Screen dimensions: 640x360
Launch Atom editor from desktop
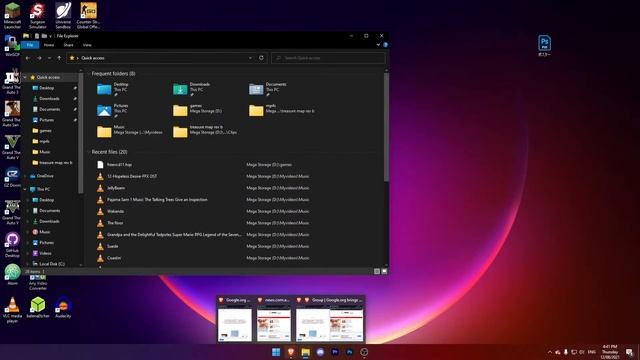(x=12, y=274)
